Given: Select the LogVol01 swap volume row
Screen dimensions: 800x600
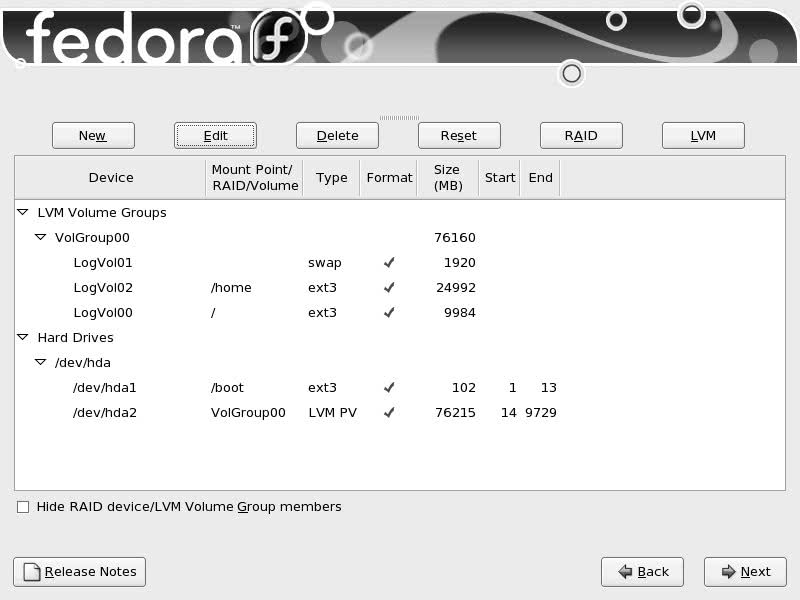Looking at the screenshot, I should (x=400, y=263).
